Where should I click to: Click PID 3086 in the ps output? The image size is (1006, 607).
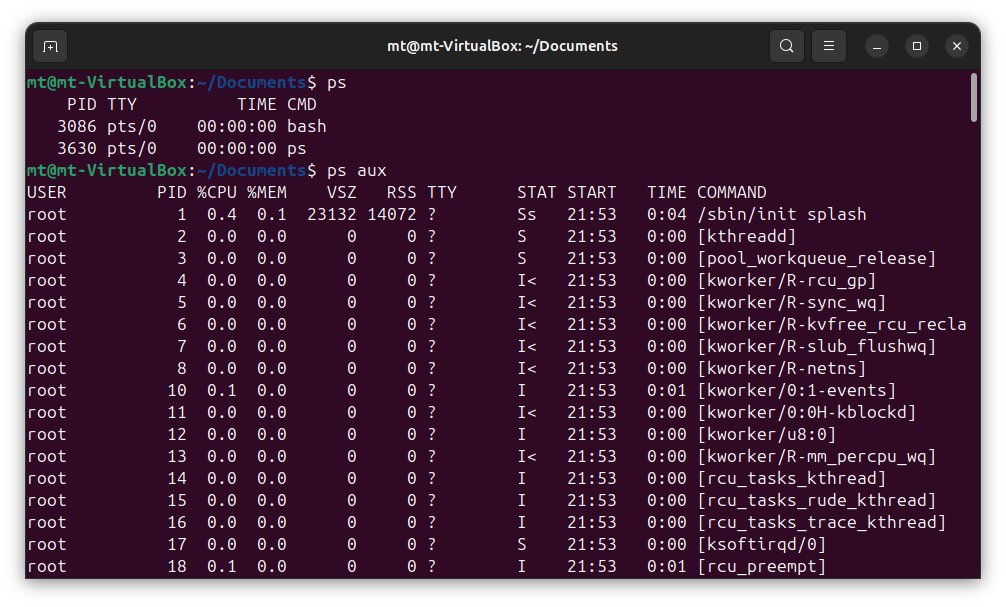[x=77, y=126]
